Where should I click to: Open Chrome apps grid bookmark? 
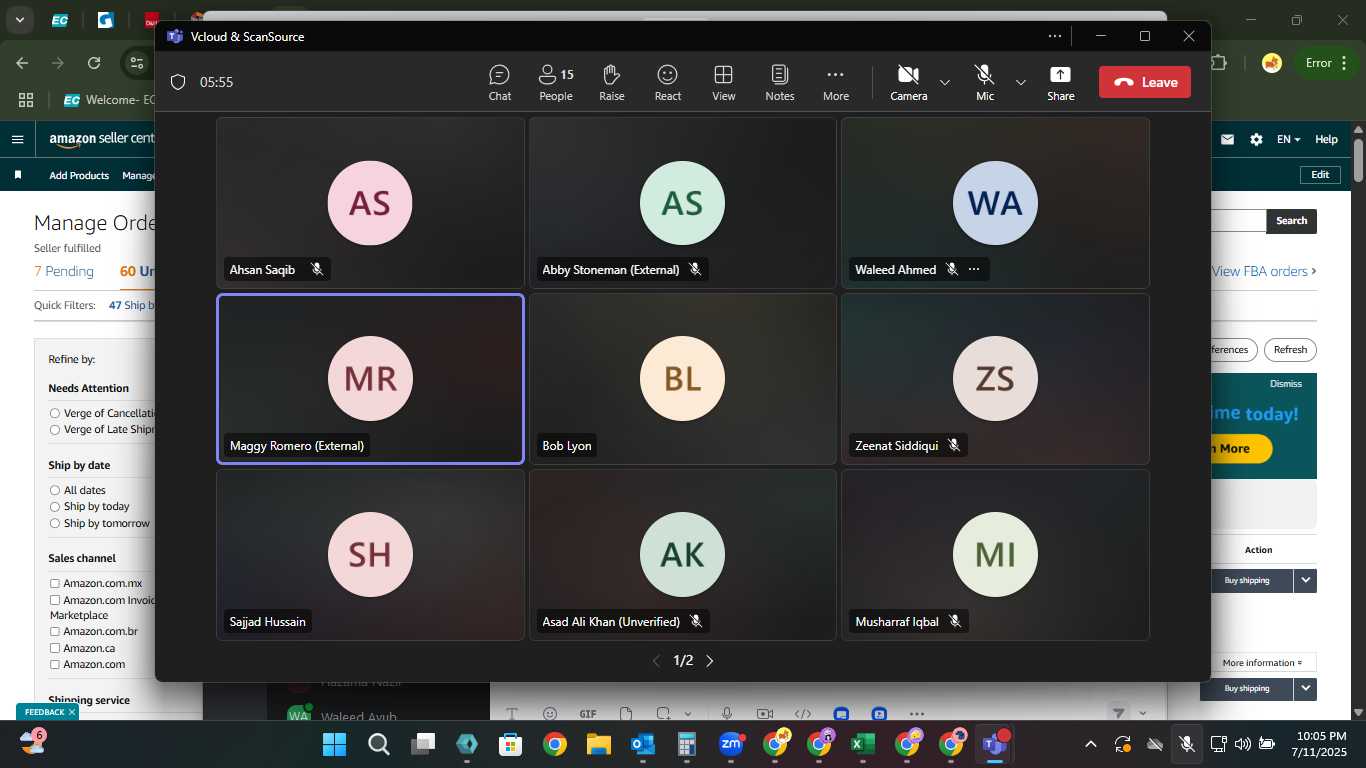26,100
